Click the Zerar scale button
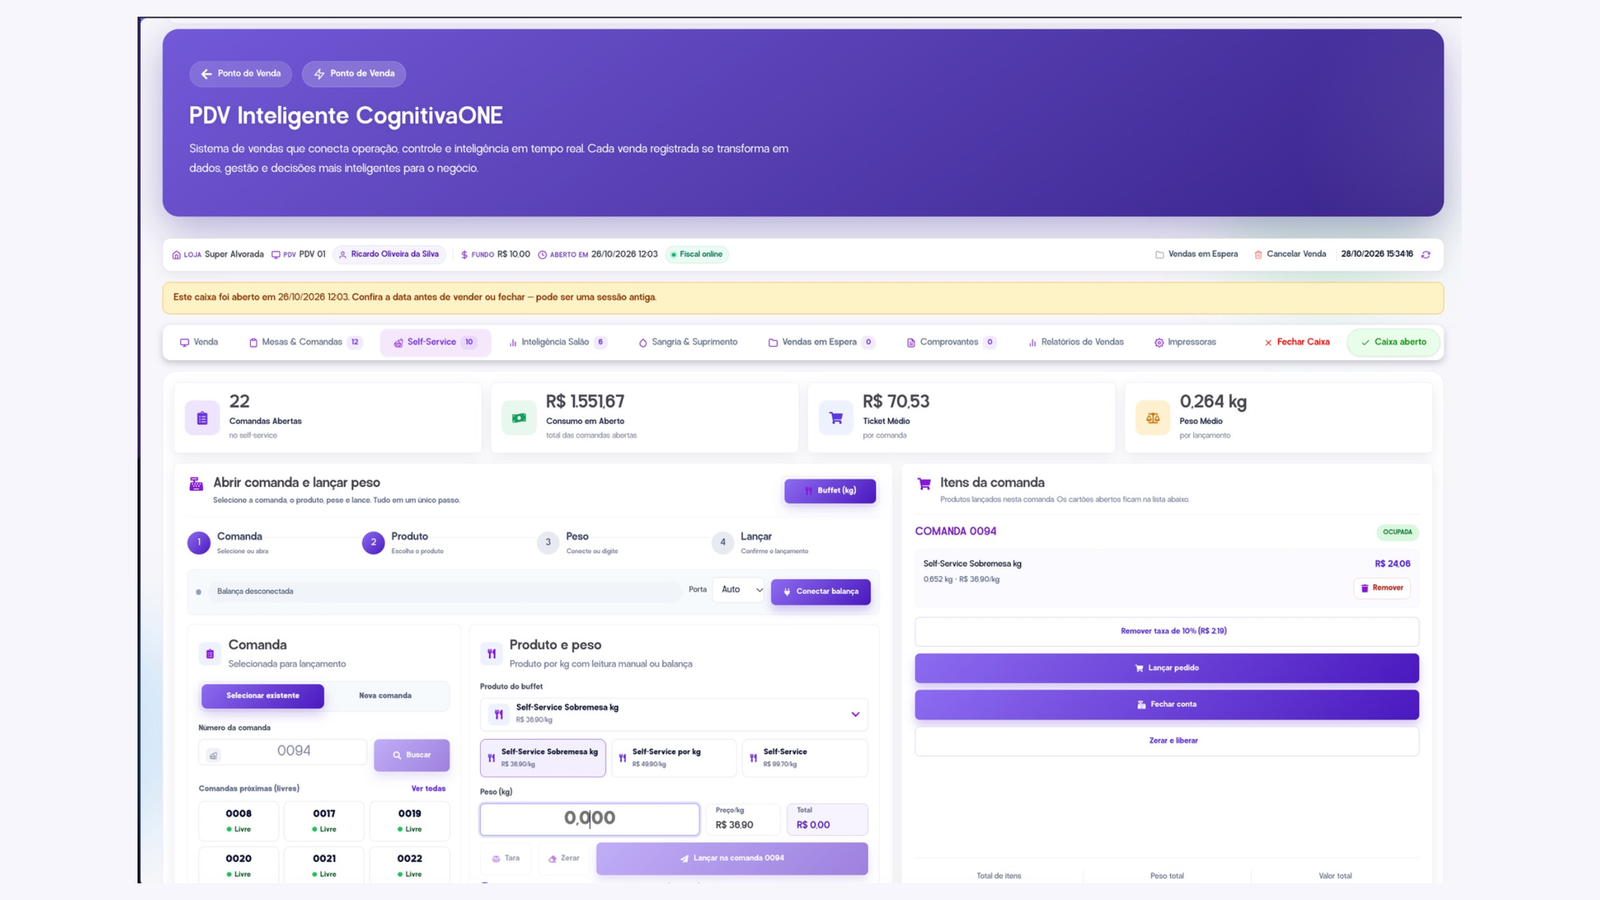The width and height of the screenshot is (1600, 900). coord(564,858)
